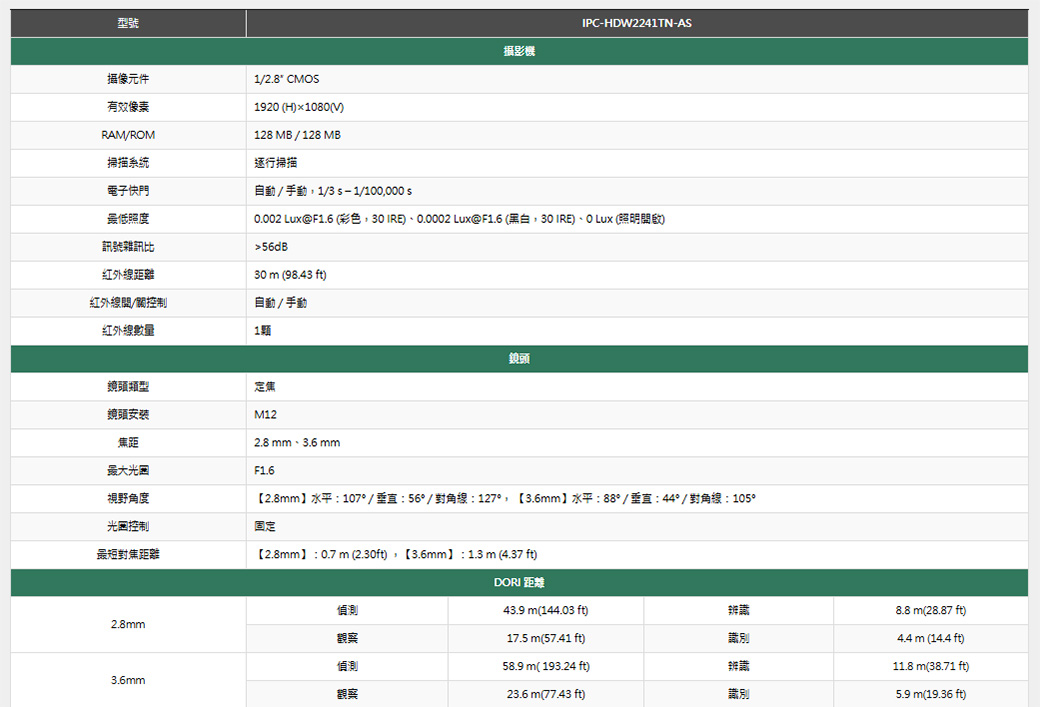Click the 1/2.8" CMOS value cell
Image resolution: width=1040 pixels, height=707 pixels.
point(287,79)
